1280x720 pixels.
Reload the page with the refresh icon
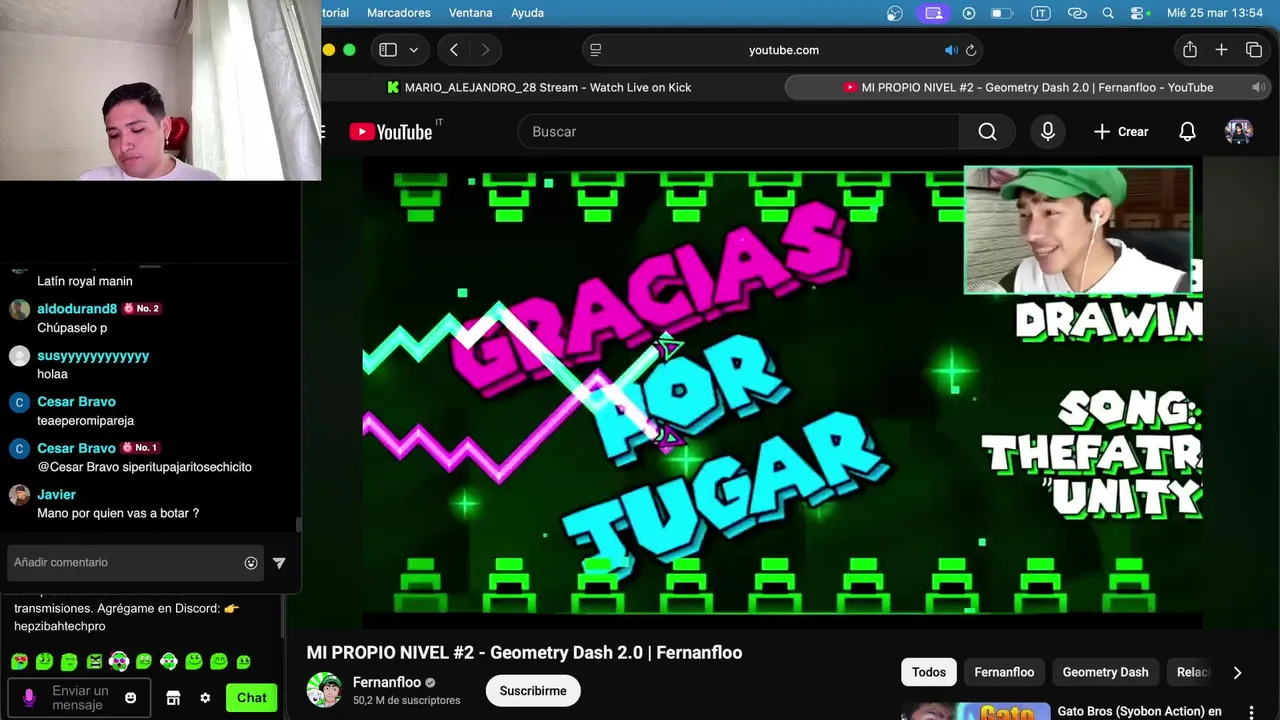(970, 50)
